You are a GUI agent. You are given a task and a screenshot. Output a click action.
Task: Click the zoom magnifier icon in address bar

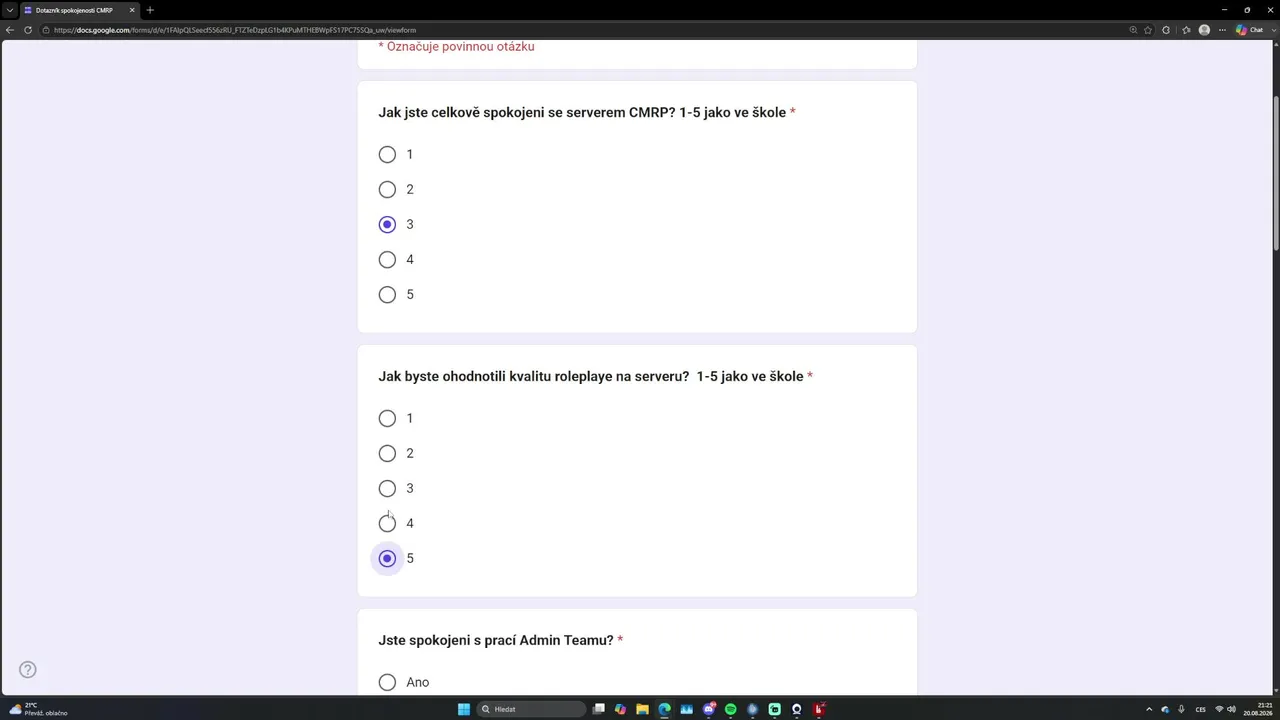click(x=1133, y=30)
